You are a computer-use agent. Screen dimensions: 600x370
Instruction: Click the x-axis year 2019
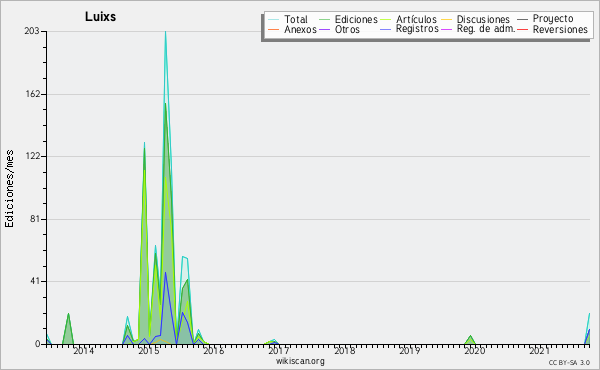(409, 350)
